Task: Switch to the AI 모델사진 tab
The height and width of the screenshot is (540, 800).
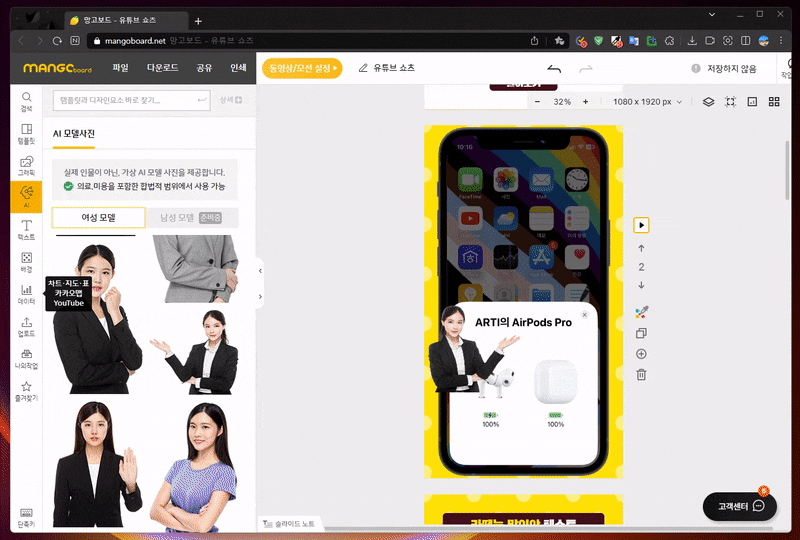Action: (74, 134)
